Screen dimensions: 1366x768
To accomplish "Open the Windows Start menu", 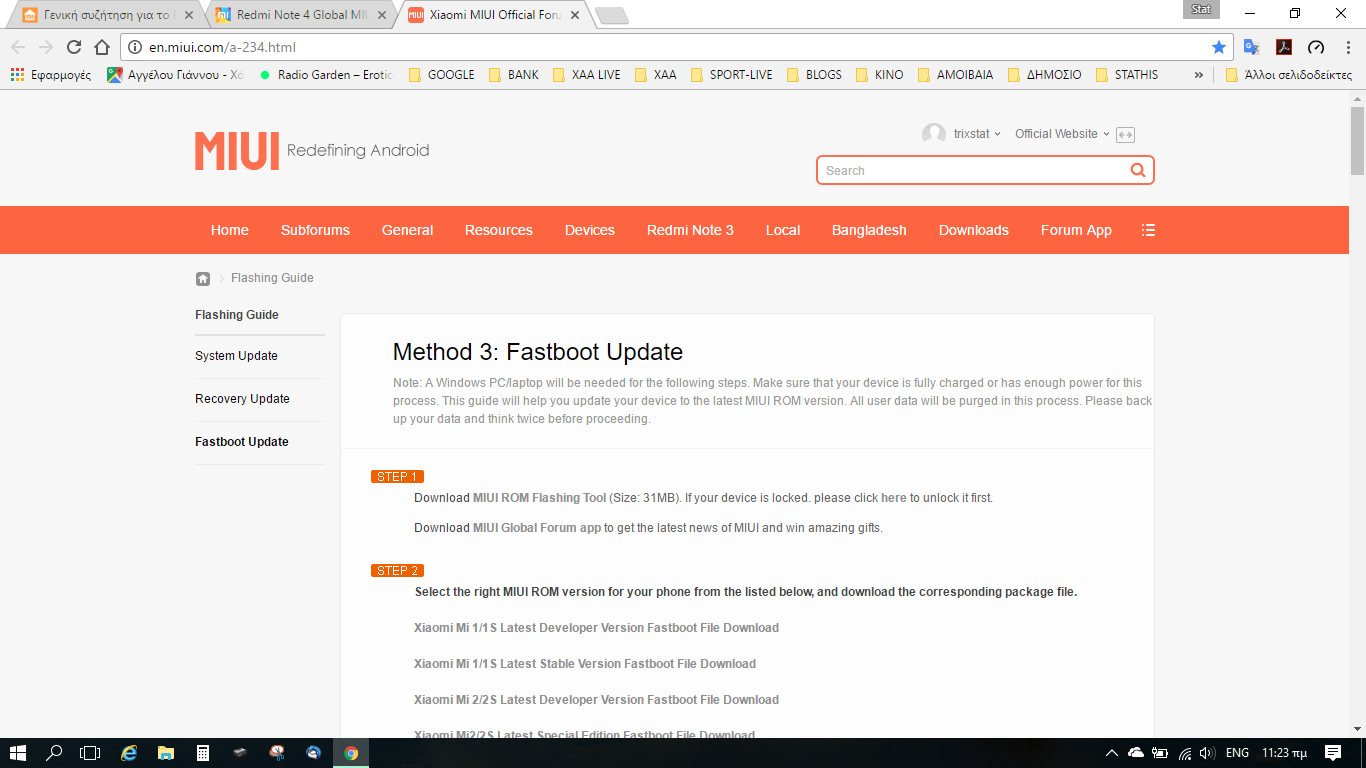I will tap(18, 753).
